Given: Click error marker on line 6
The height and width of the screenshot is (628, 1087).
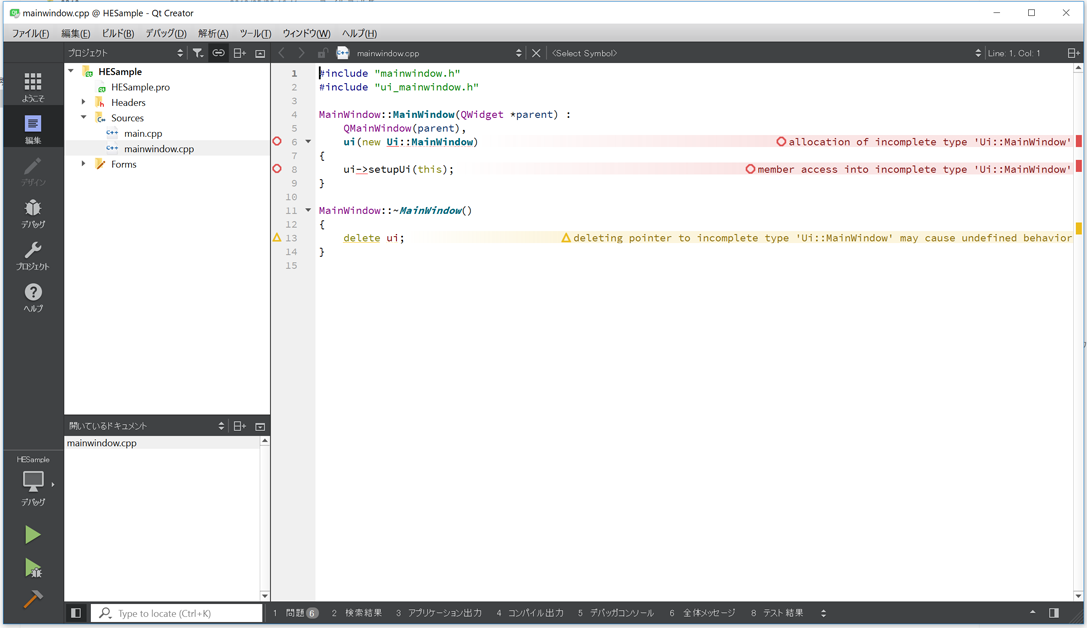Looking at the screenshot, I should tap(277, 141).
